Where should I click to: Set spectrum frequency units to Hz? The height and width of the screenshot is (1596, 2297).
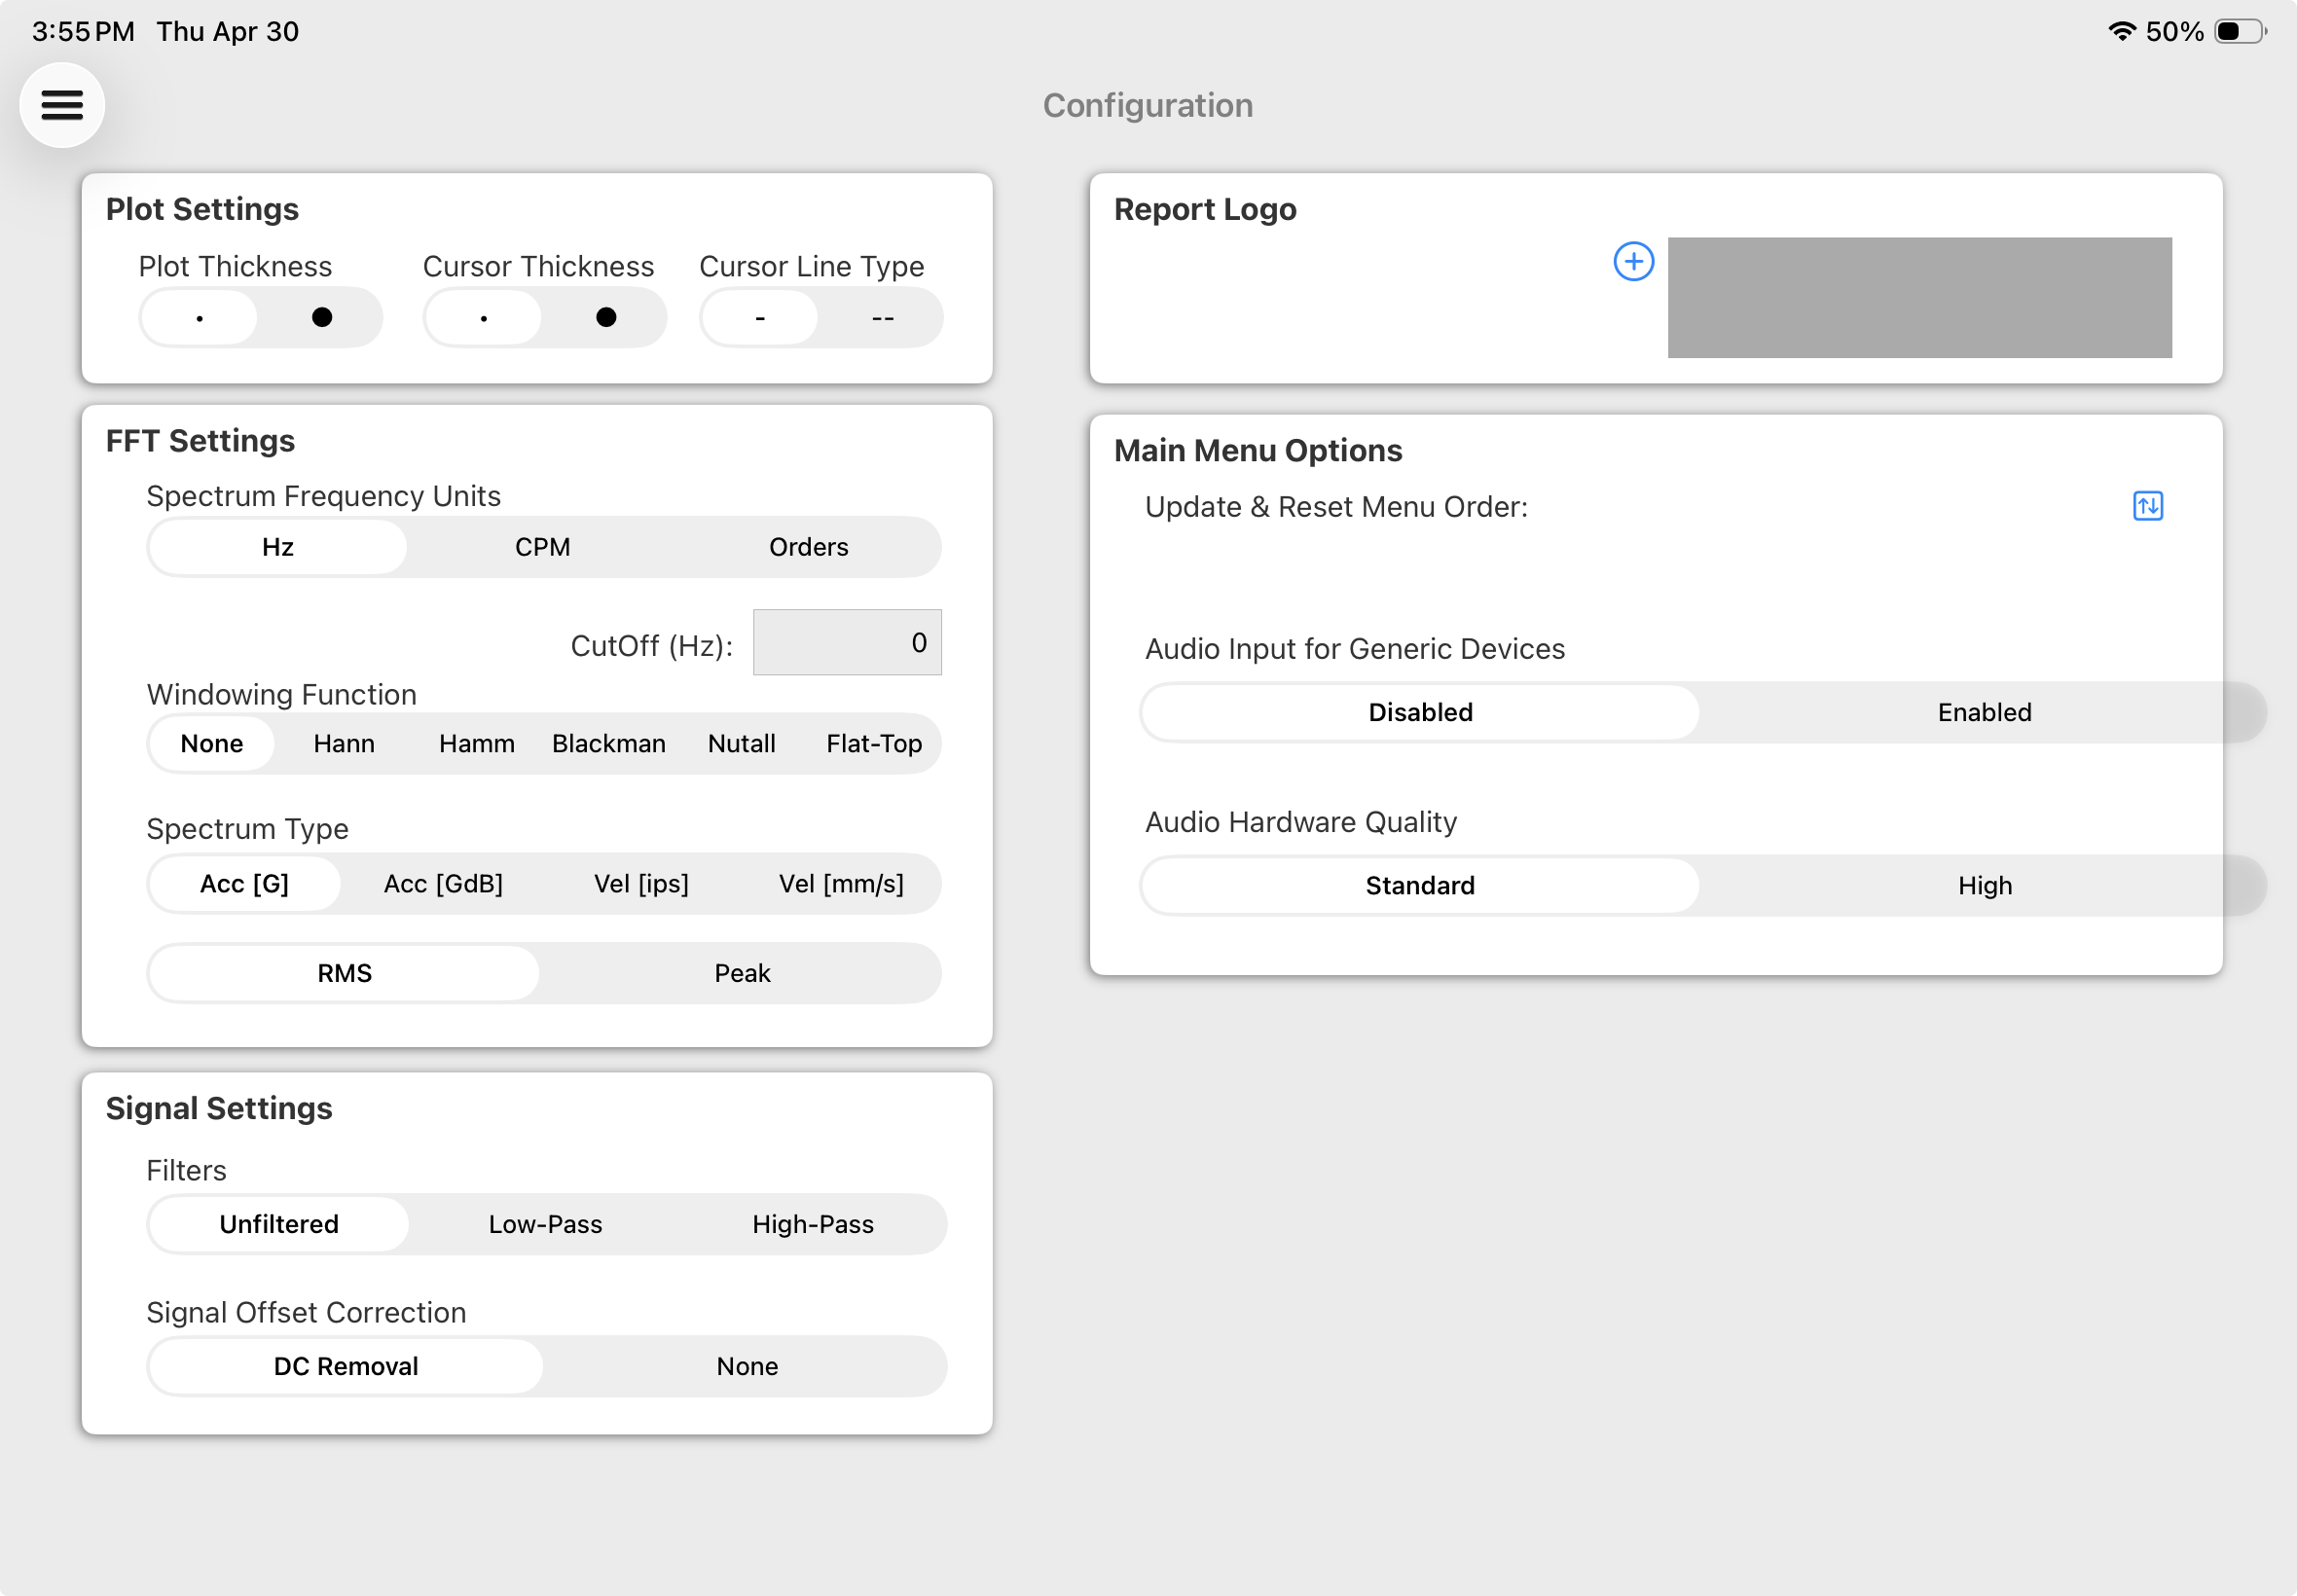(278, 547)
